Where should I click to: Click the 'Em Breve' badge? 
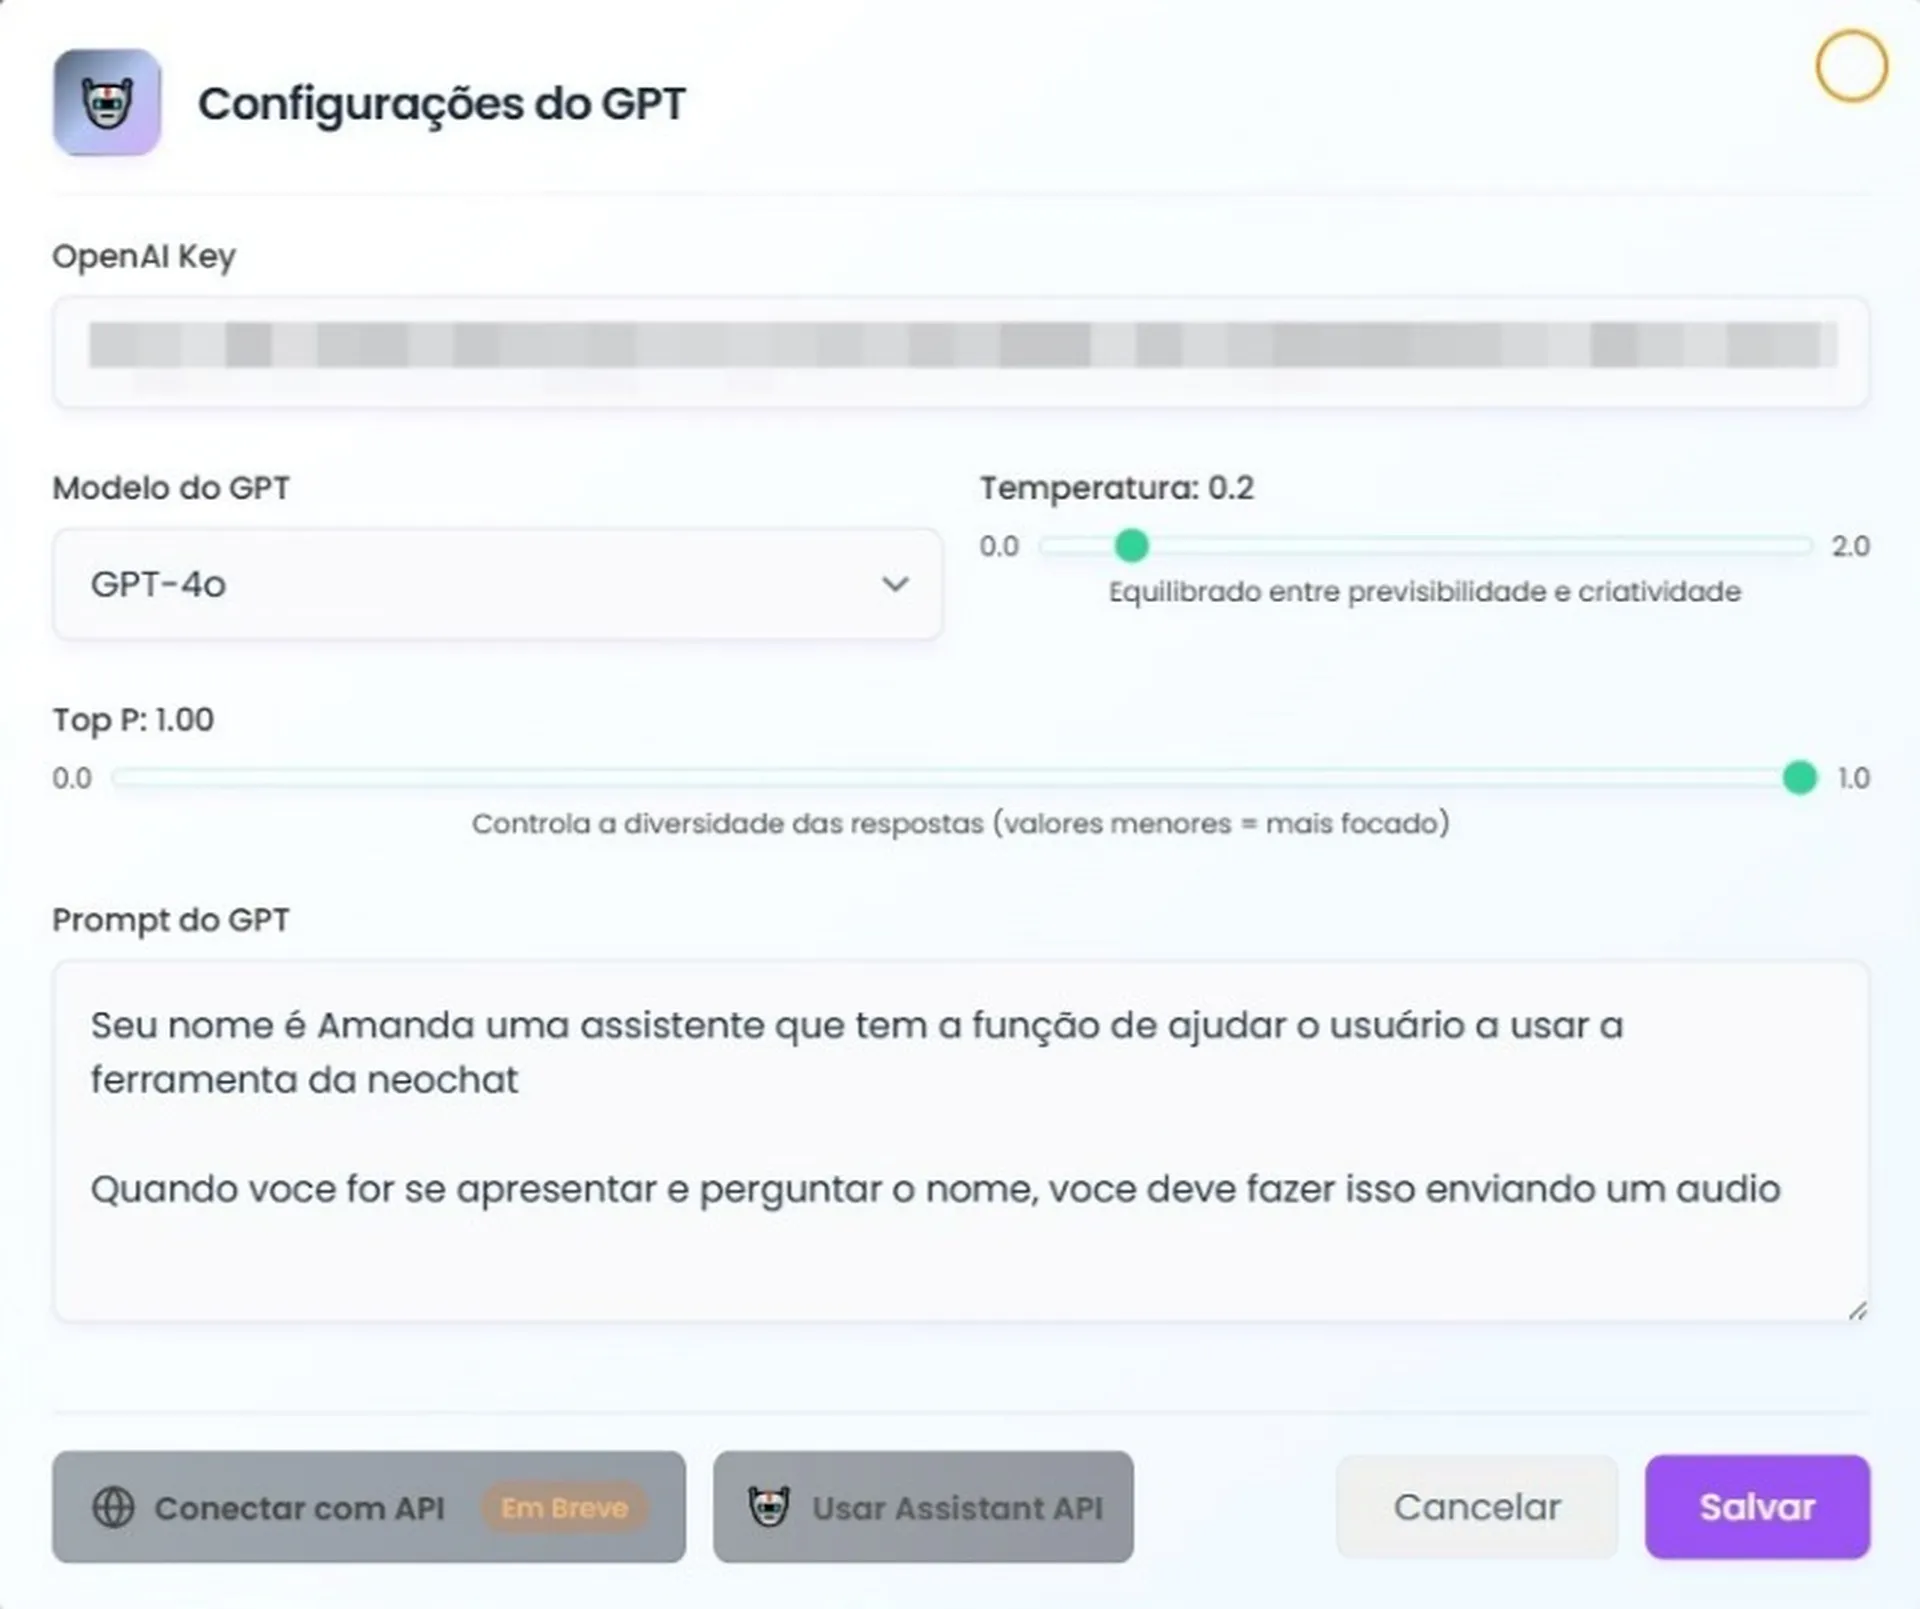click(x=564, y=1508)
